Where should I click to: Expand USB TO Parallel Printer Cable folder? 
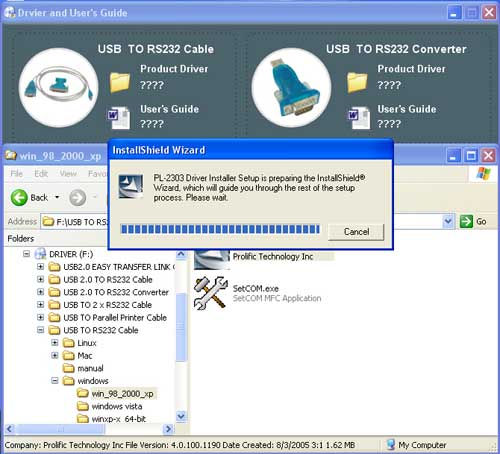coord(40,317)
